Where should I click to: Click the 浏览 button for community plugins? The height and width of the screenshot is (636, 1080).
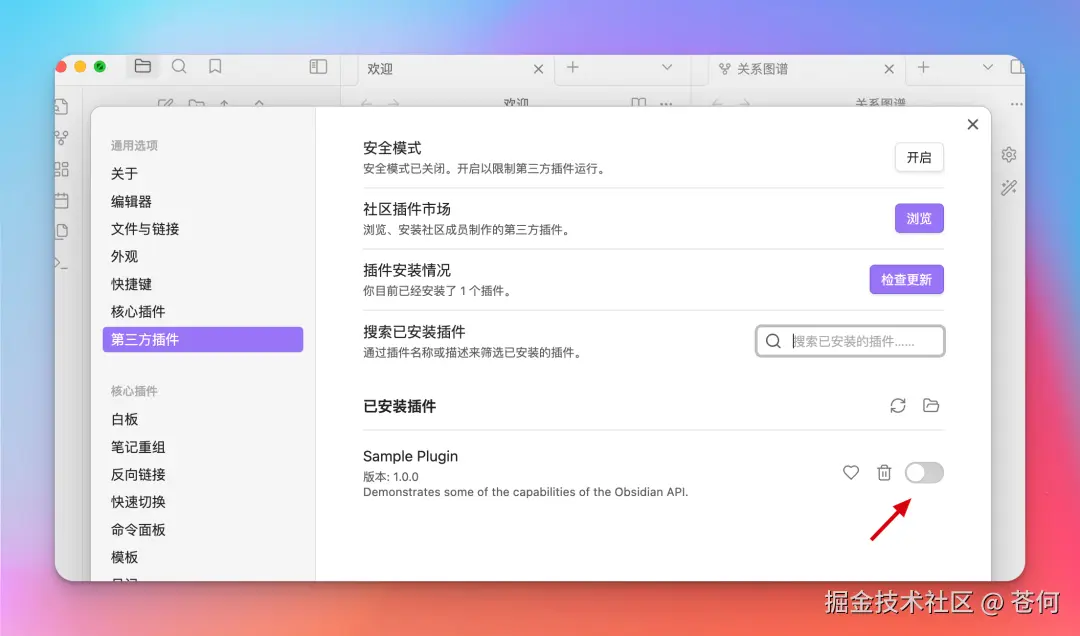[918, 218]
